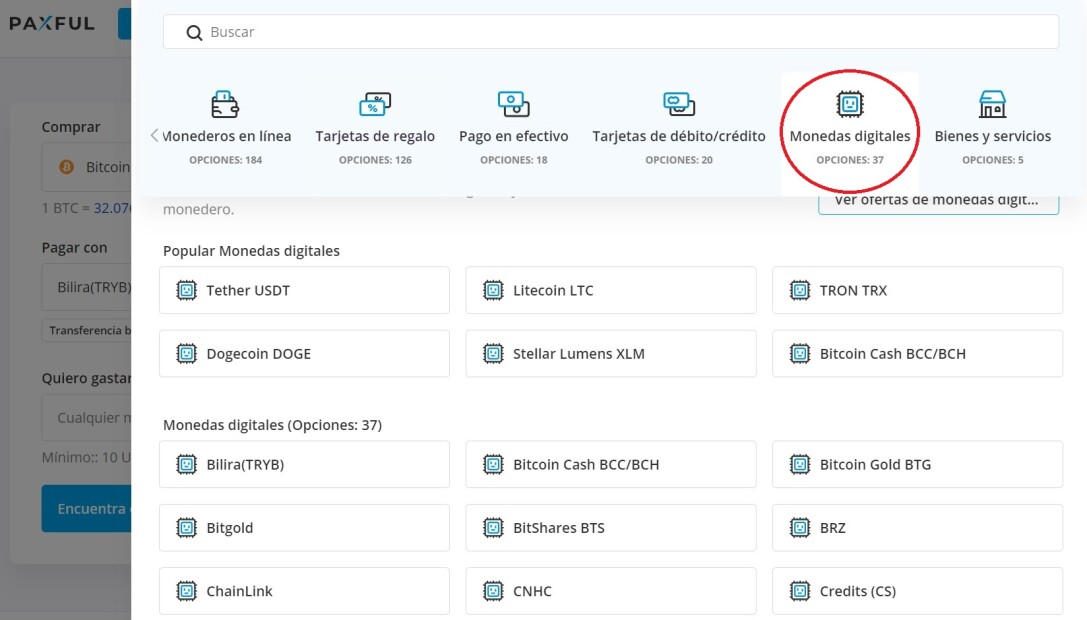Click the left chevron to scroll categories
Image resolution: width=1087 pixels, height=620 pixels.
coord(155,136)
